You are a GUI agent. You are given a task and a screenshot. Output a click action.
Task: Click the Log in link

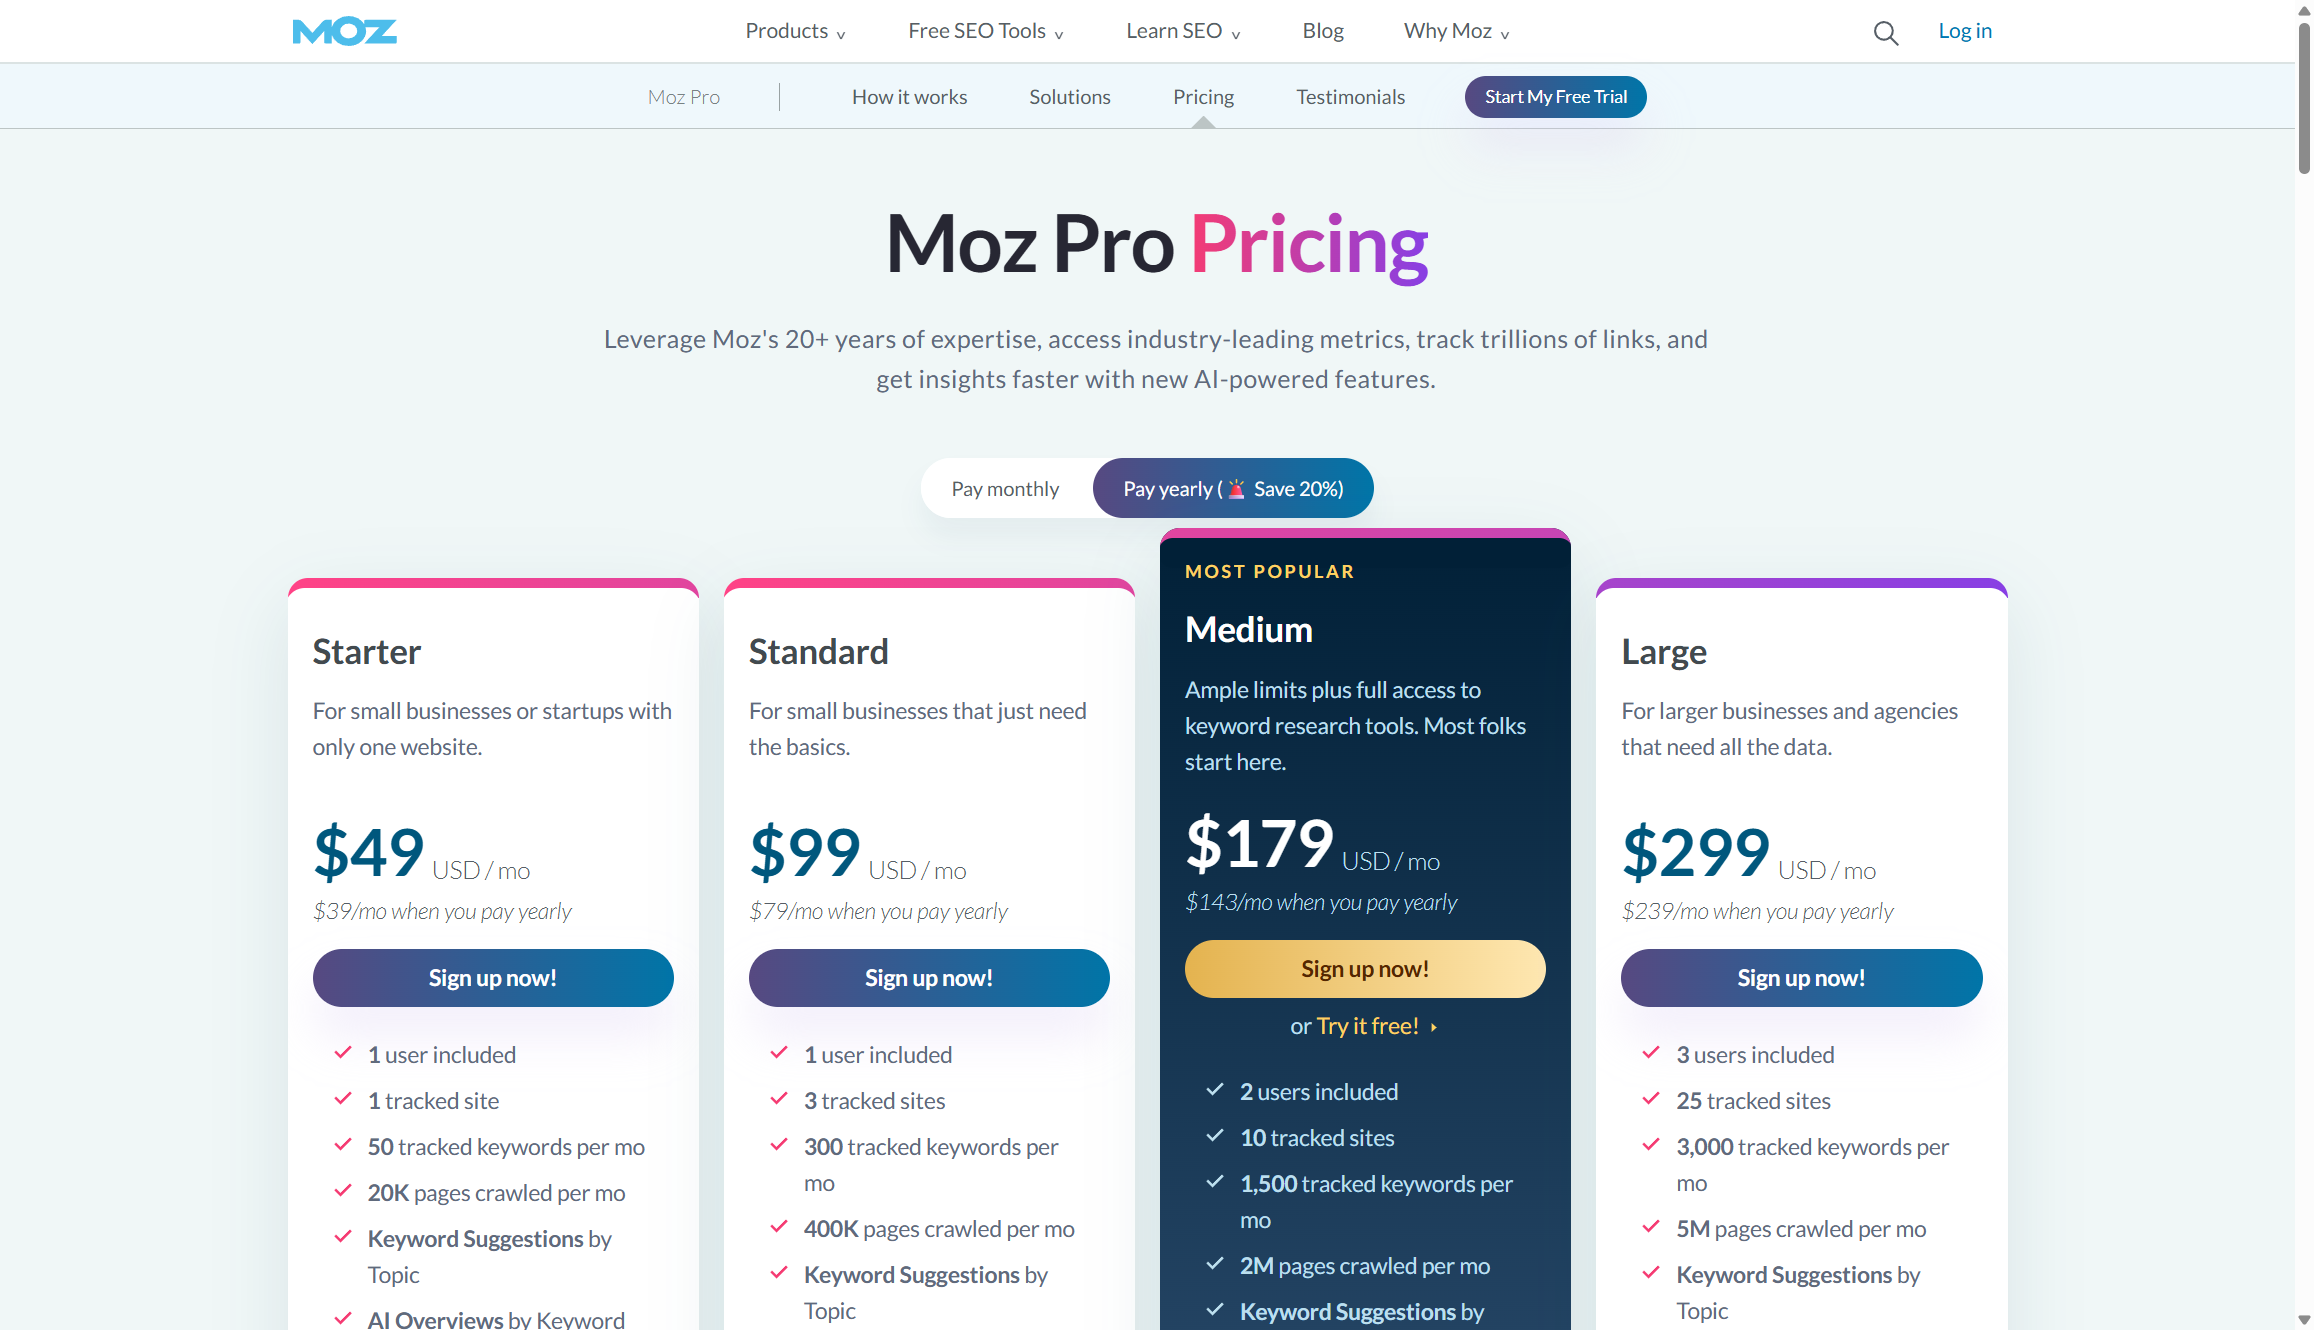click(1964, 31)
